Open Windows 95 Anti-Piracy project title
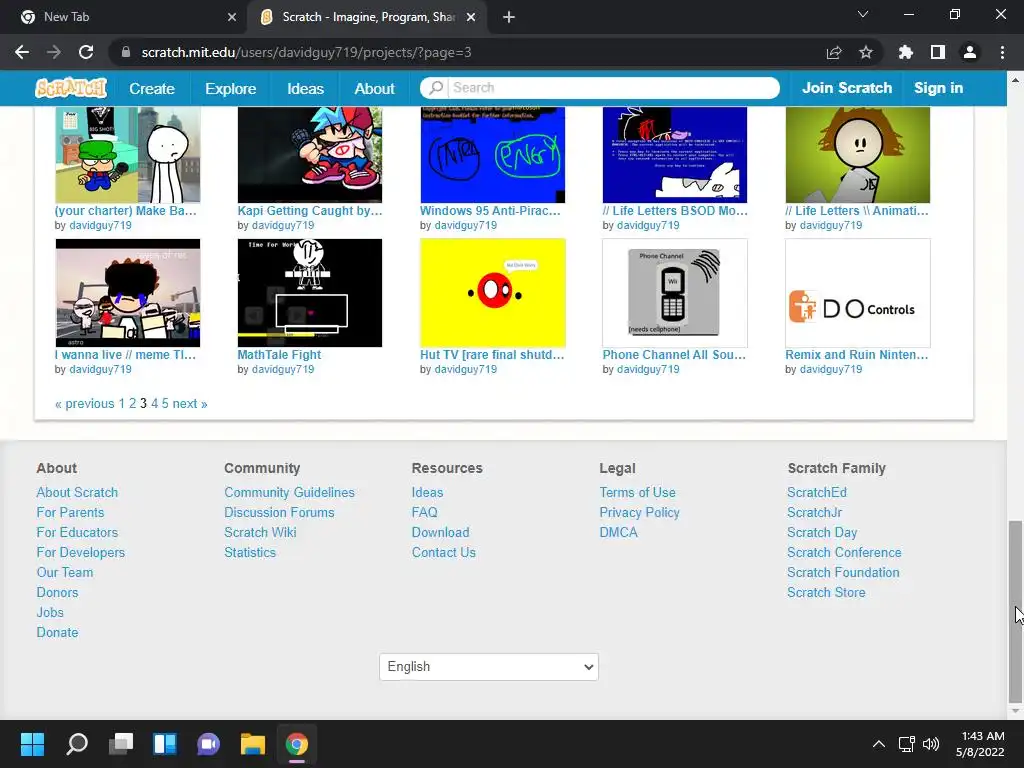The image size is (1024, 768). [490, 211]
